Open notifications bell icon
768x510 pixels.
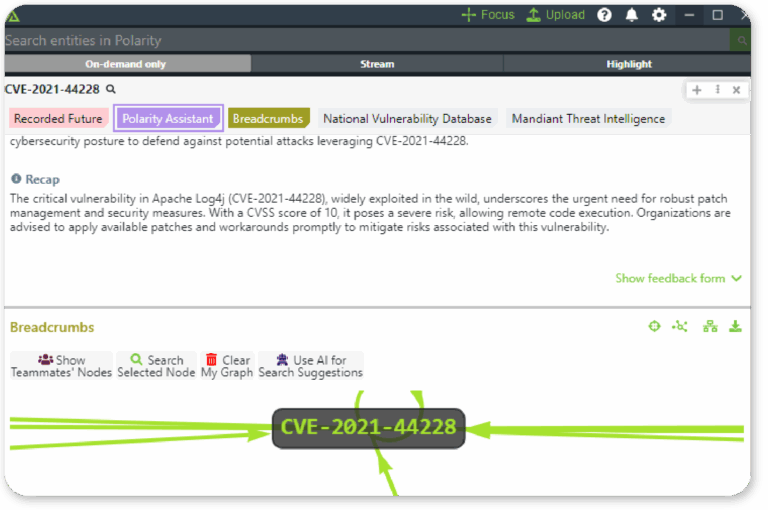632,15
